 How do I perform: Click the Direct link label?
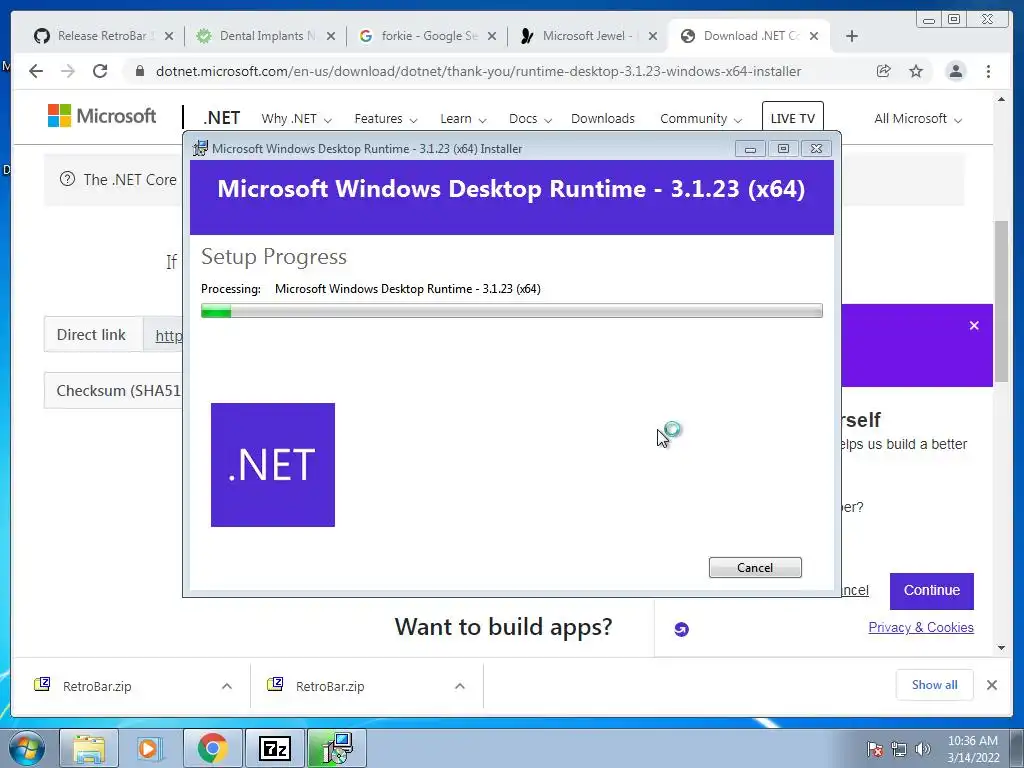(91, 335)
